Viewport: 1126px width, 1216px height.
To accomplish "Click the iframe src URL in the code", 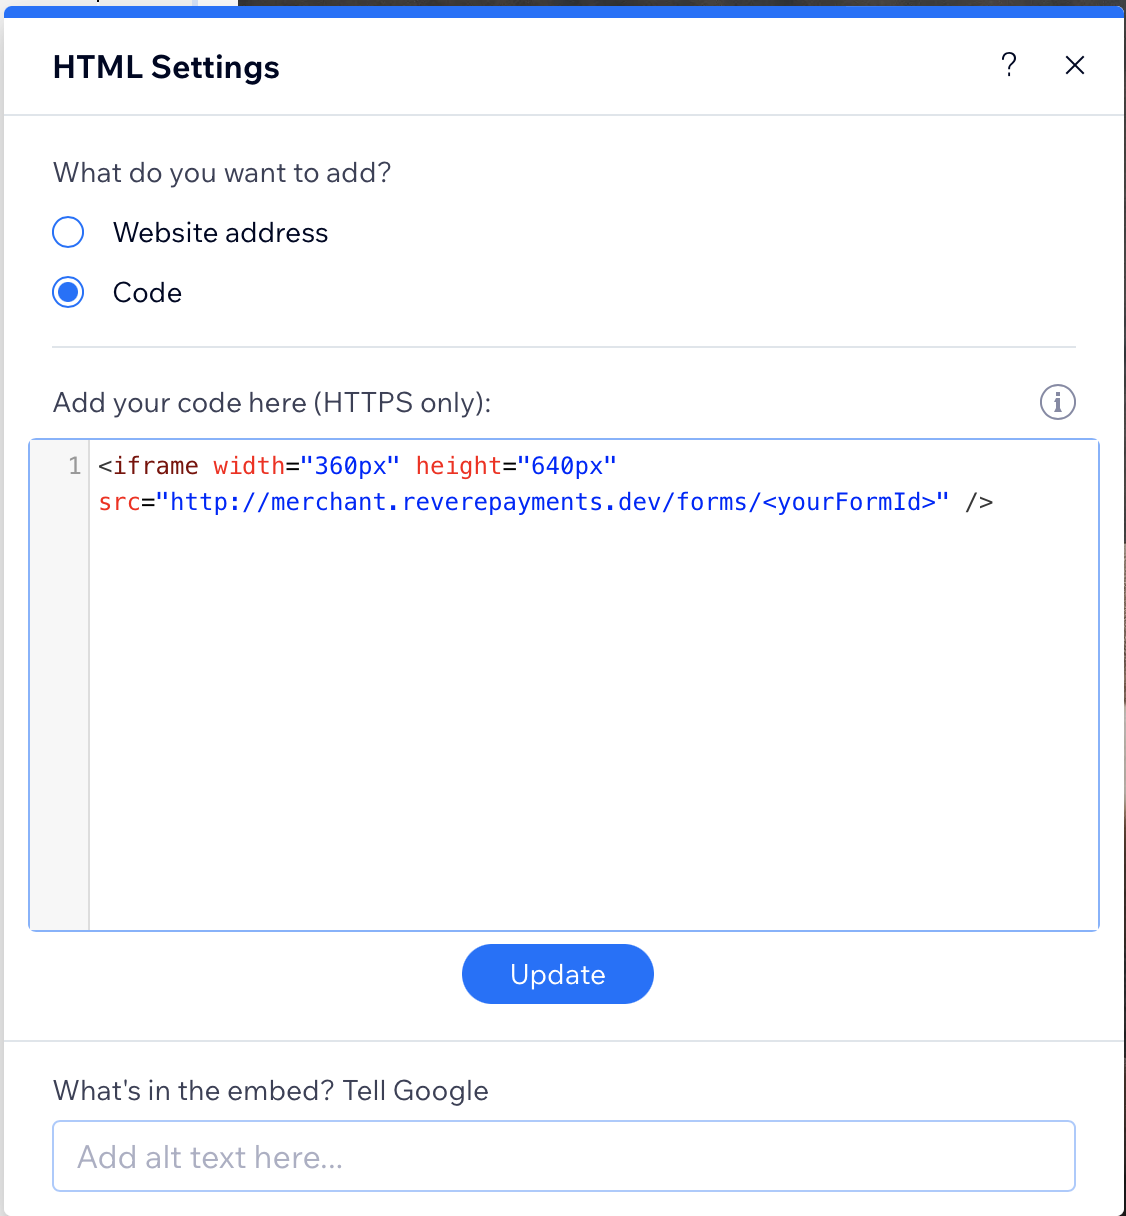I will pos(550,501).
